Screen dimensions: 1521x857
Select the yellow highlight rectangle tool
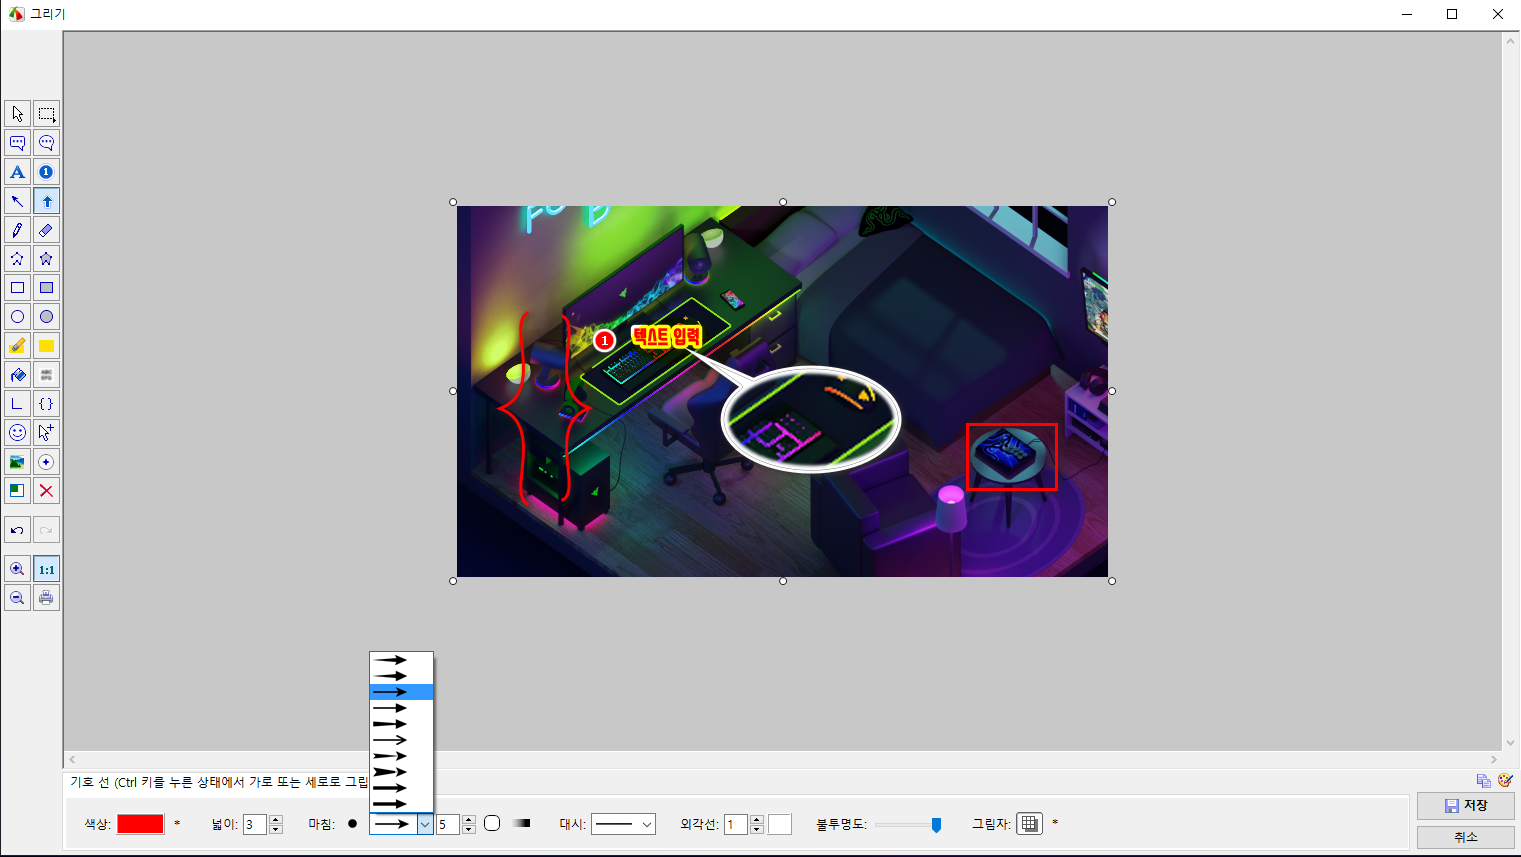pos(46,346)
